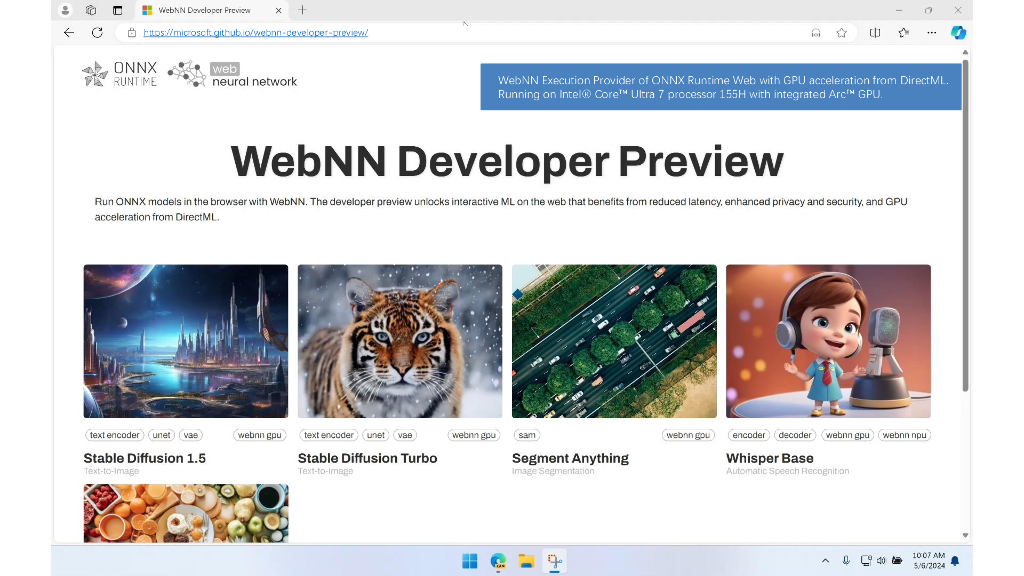Screen dimensions: 1024x576
Task: Open the clock showing 10:07 AM
Action: [x=929, y=561]
